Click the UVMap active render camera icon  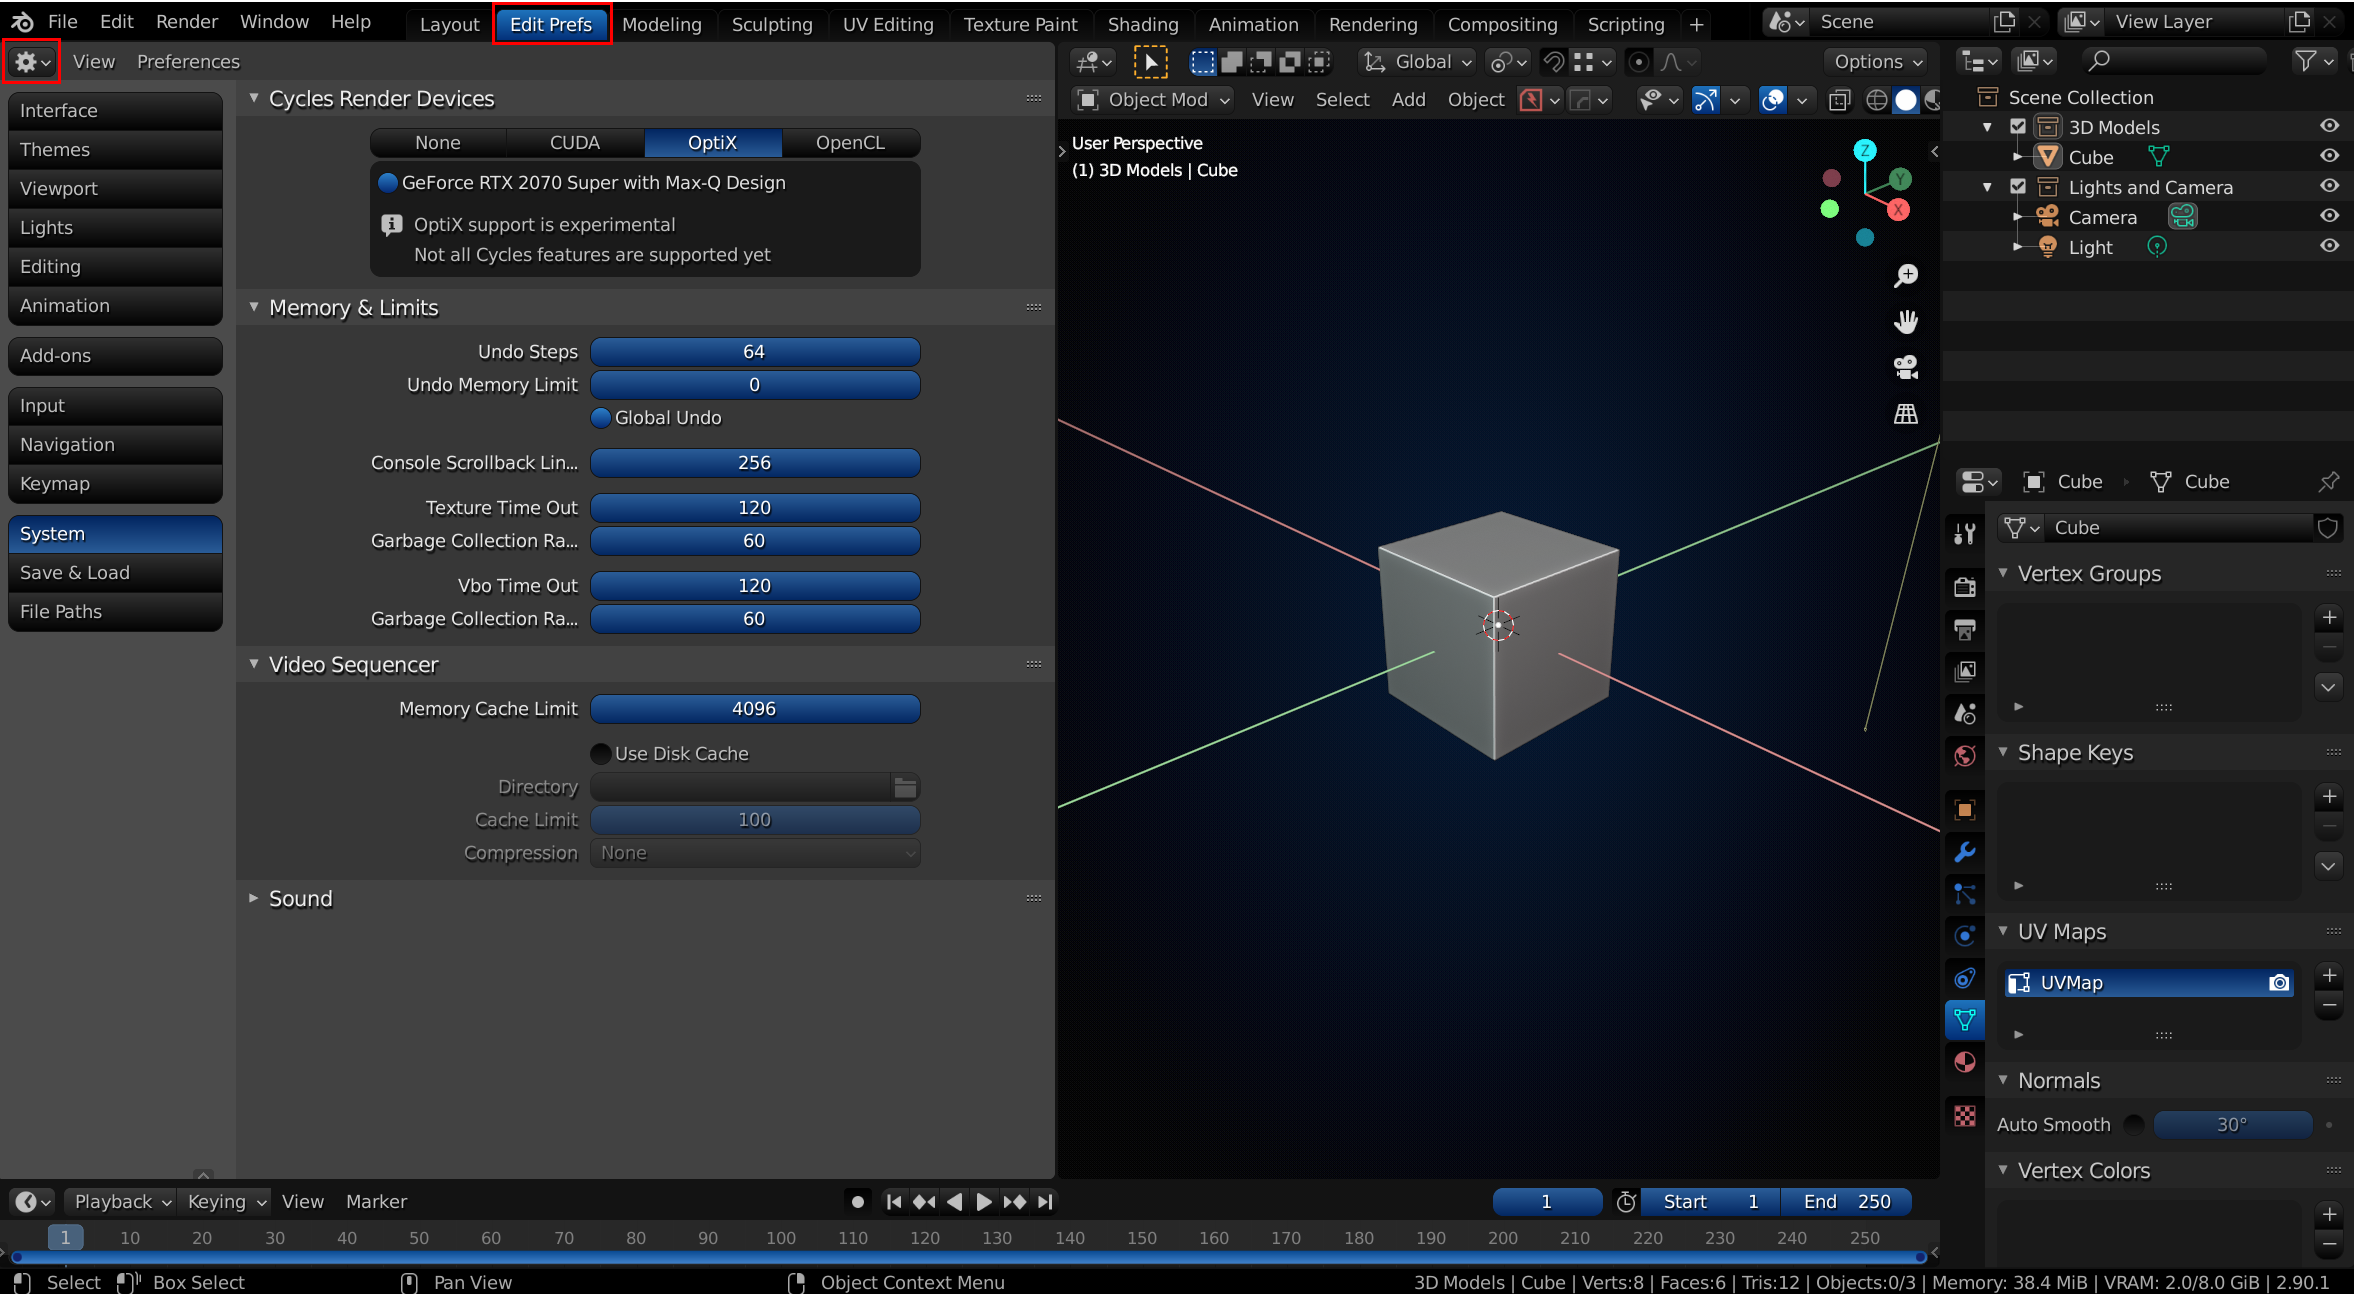click(x=2279, y=983)
